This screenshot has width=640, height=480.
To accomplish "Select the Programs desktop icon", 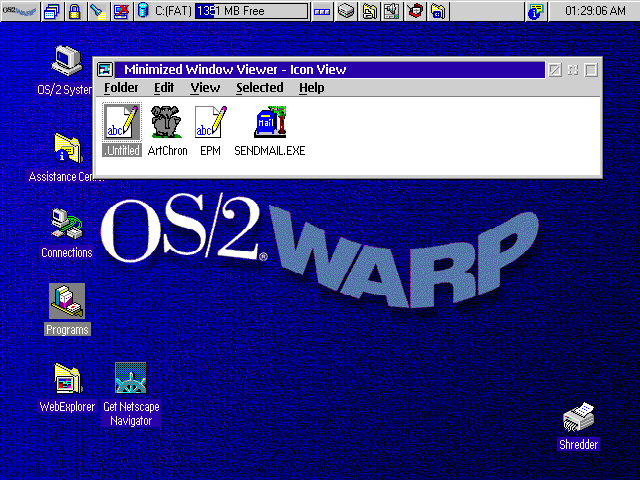I will click(67, 301).
